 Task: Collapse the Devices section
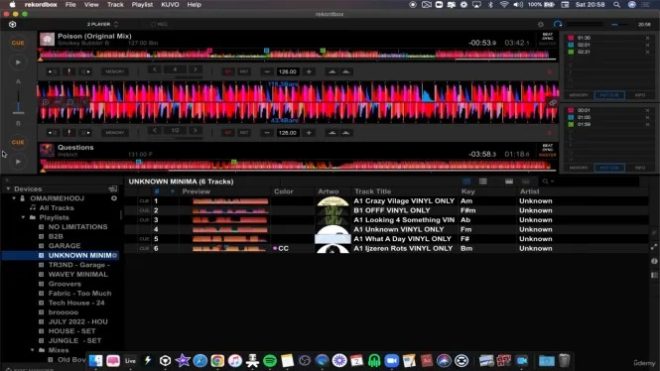point(8,189)
